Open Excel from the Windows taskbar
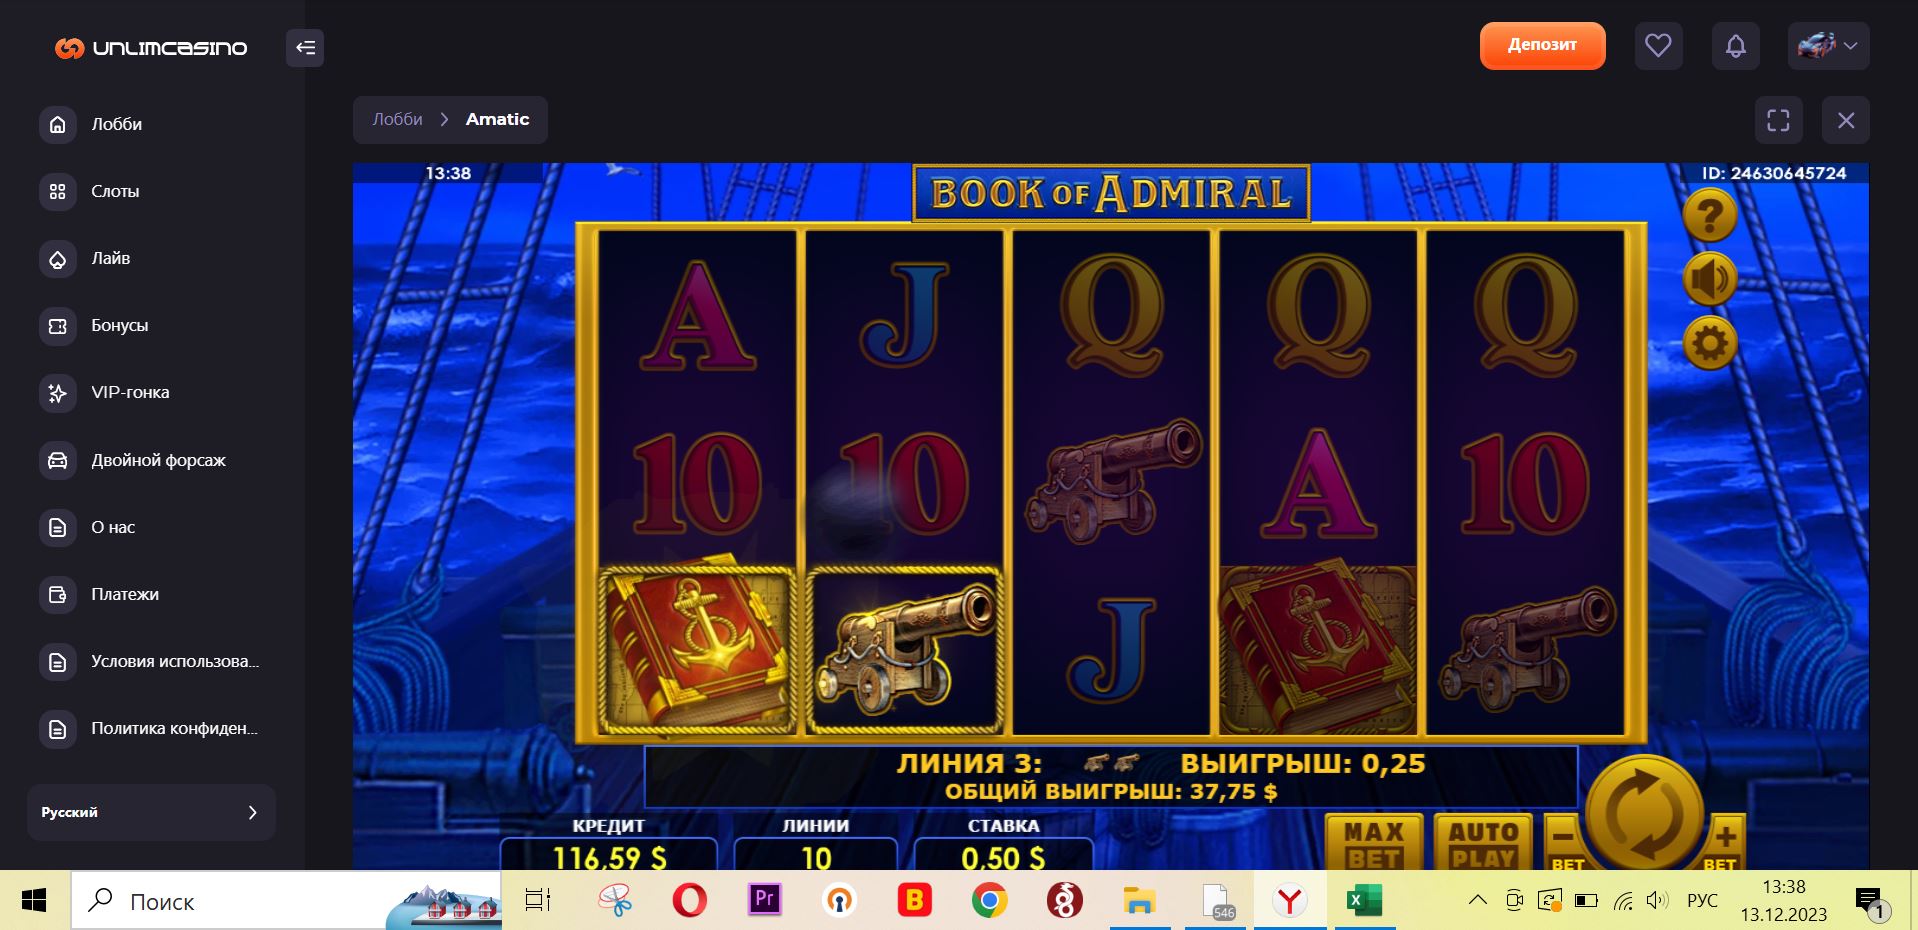The height and width of the screenshot is (930, 1918). [1364, 900]
